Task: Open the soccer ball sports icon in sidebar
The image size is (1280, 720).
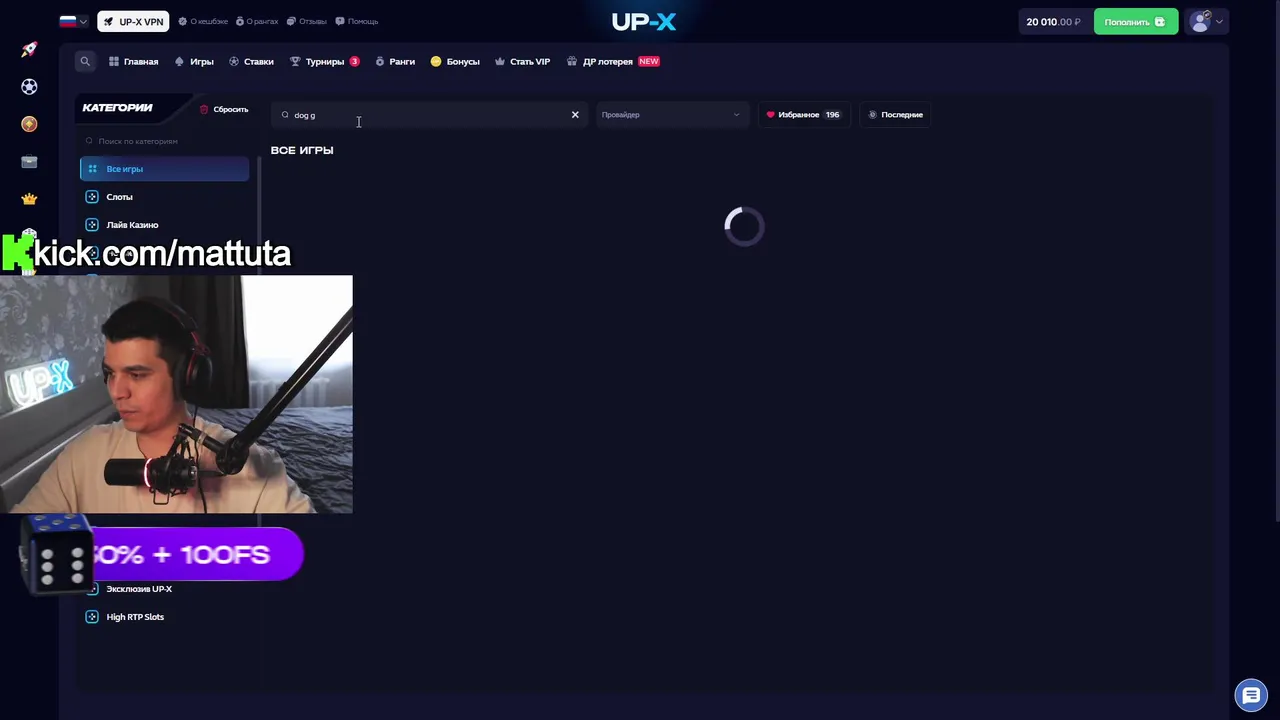Action: coord(29,87)
